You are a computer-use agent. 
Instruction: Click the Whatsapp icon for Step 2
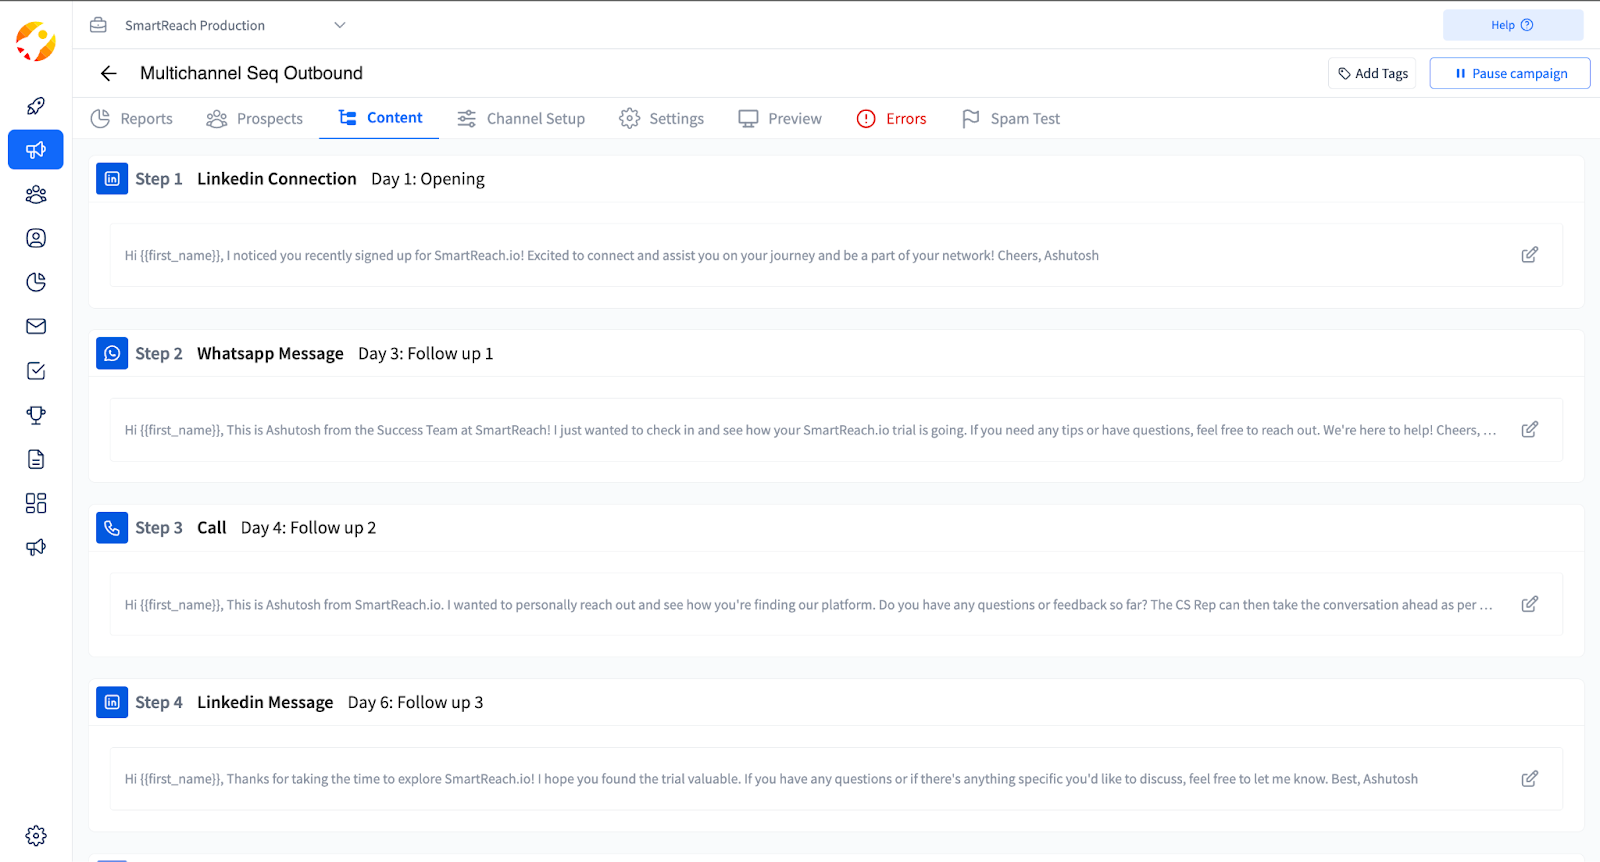(x=112, y=353)
